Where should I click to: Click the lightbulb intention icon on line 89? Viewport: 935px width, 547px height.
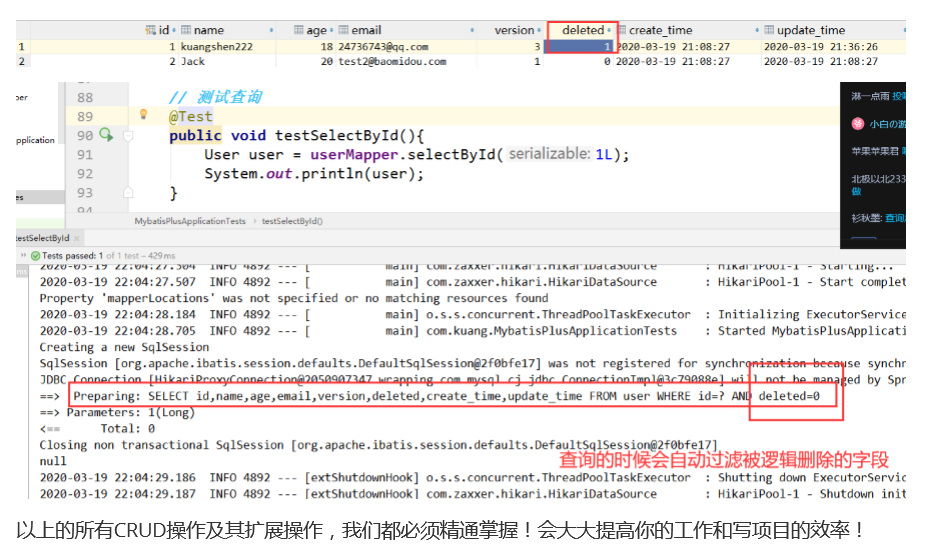point(143,114)
